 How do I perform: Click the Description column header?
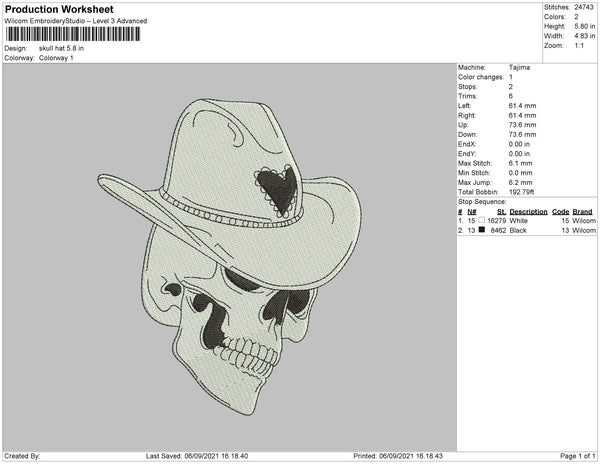pos(528,212)
